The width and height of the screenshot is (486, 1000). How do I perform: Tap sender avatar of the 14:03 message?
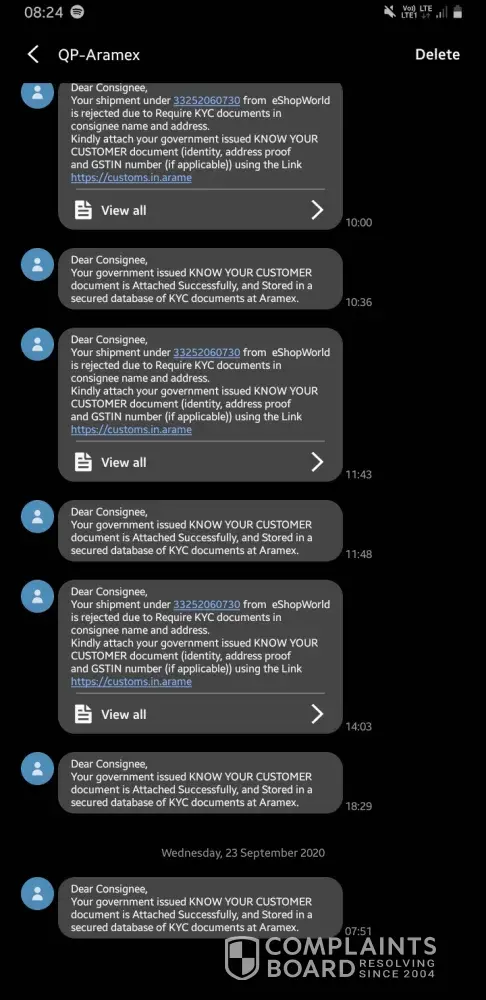pos(37,596)
